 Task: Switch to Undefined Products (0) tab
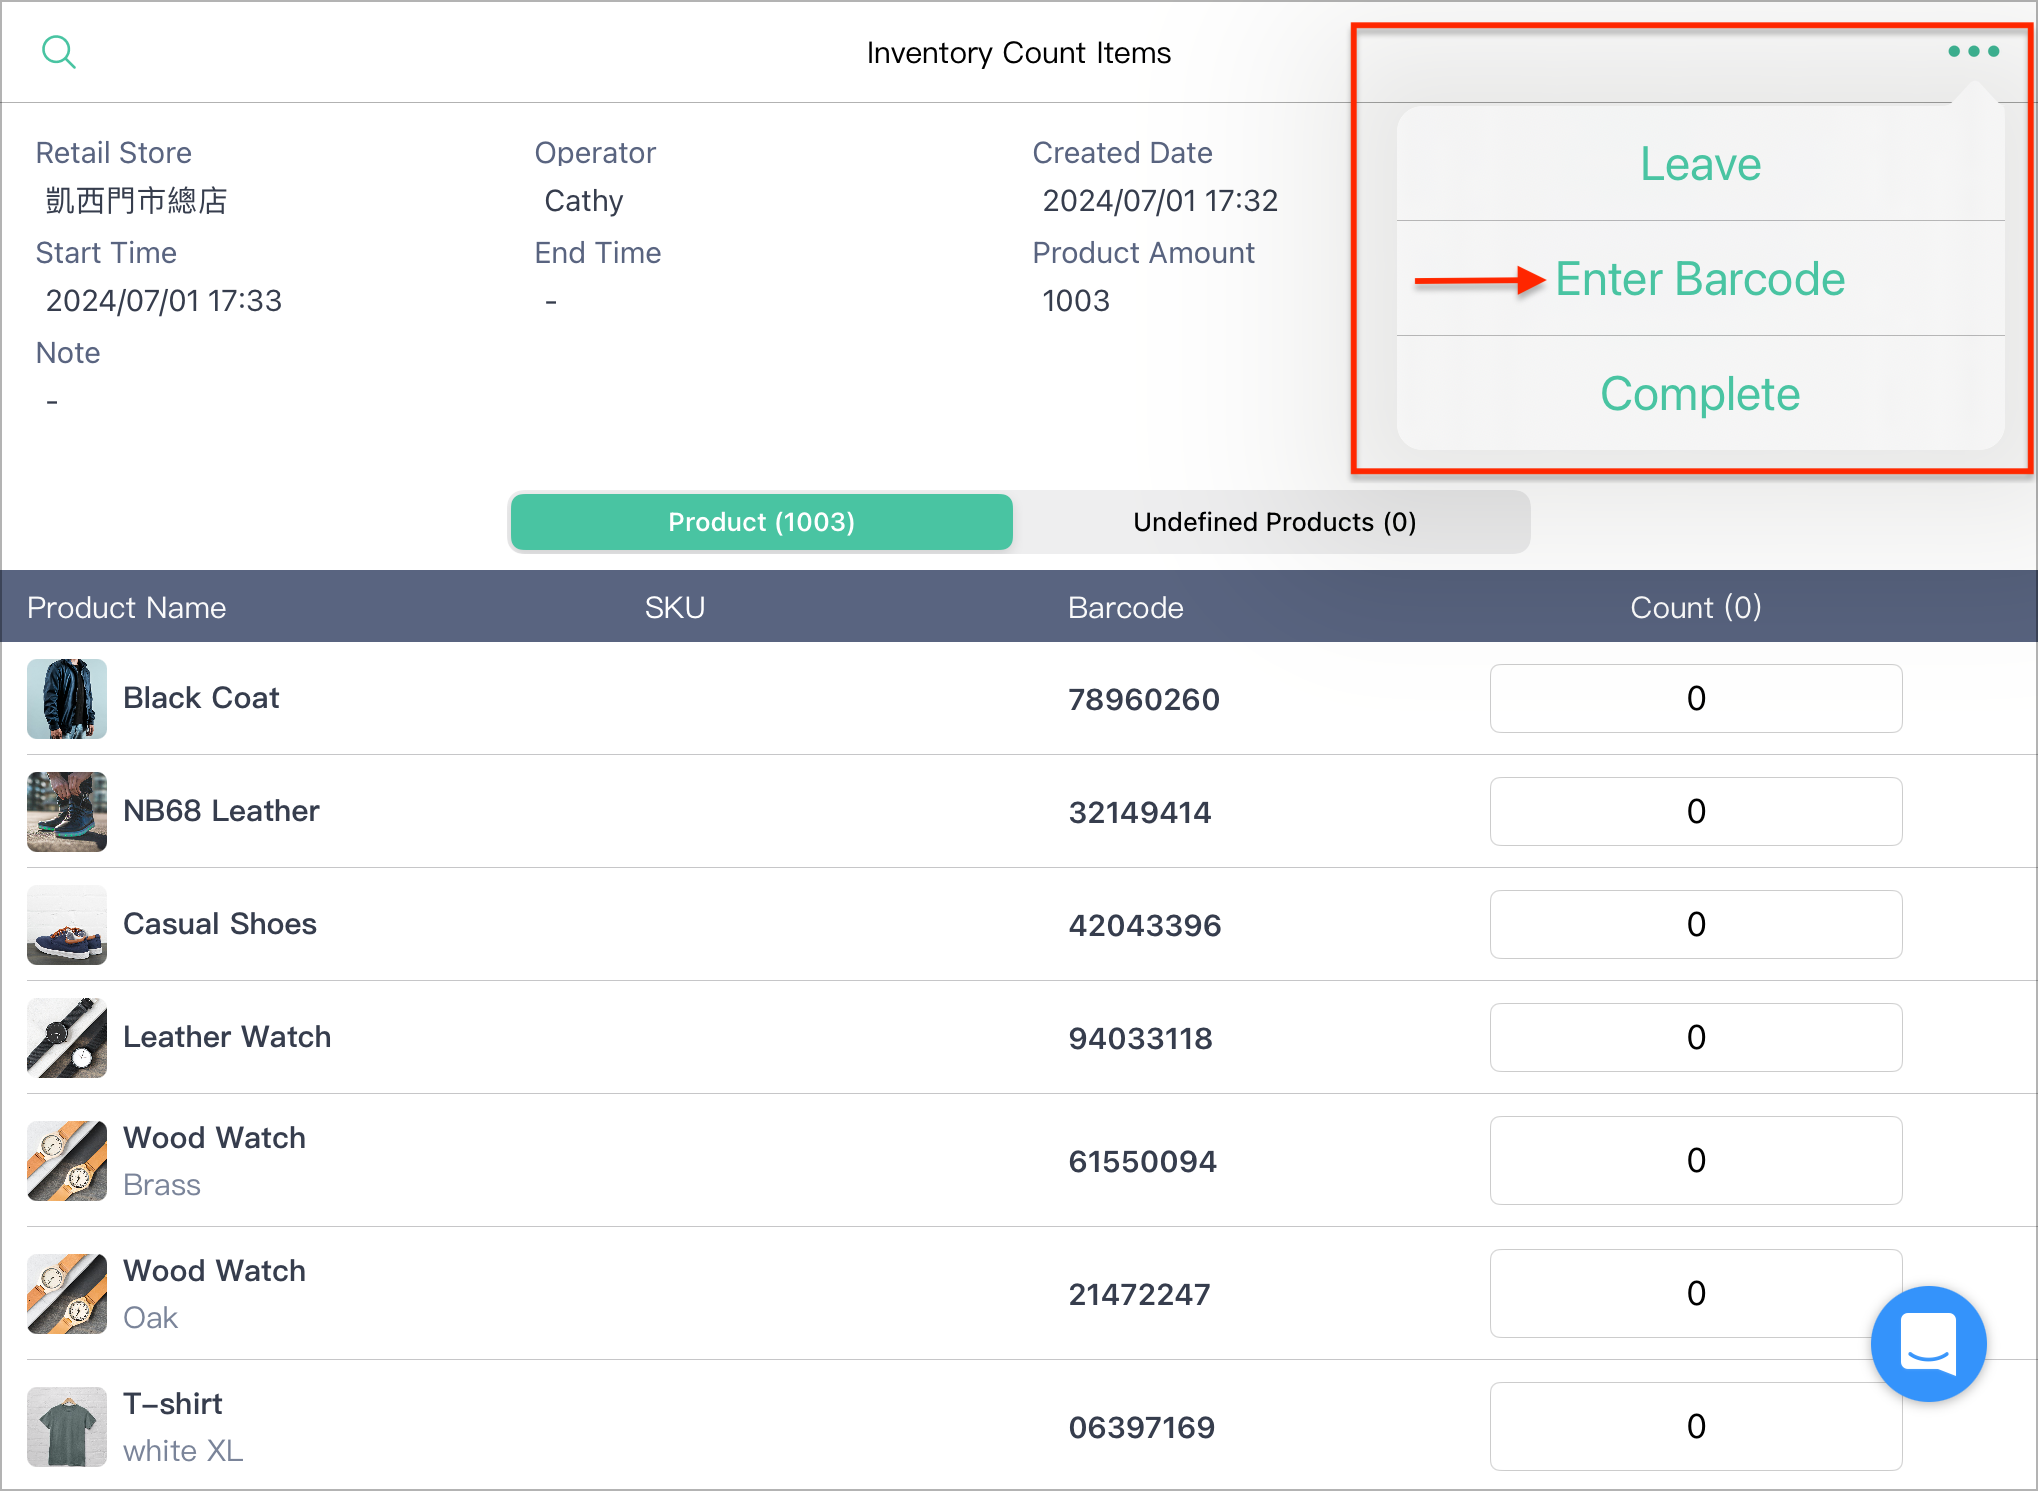(x=1274, y=522)
